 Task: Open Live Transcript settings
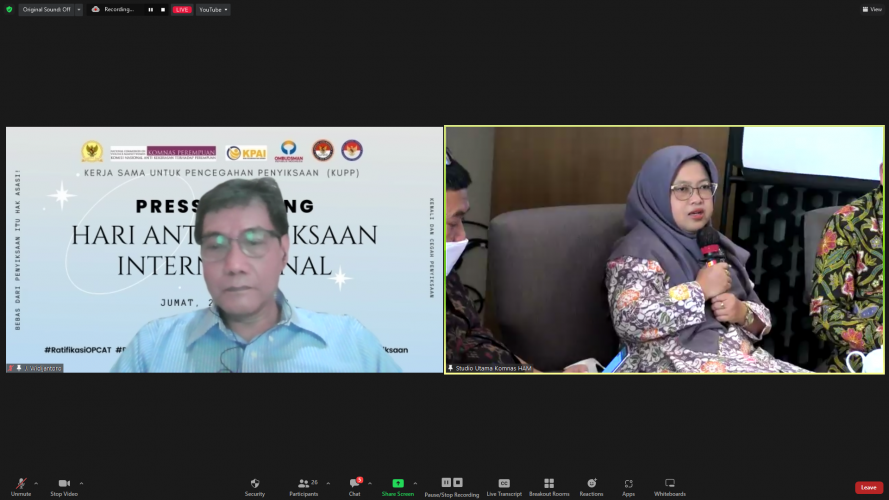[x=504, y=484]
